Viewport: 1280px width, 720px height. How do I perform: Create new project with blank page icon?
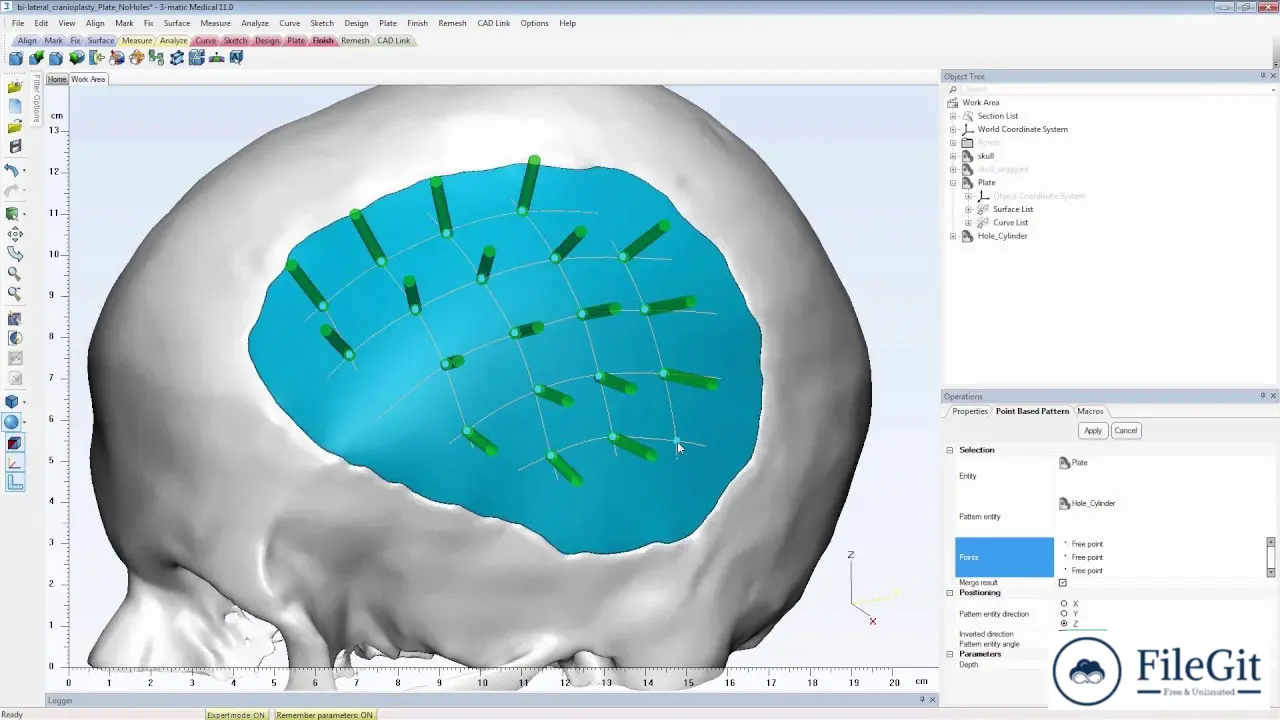point(14,107)
